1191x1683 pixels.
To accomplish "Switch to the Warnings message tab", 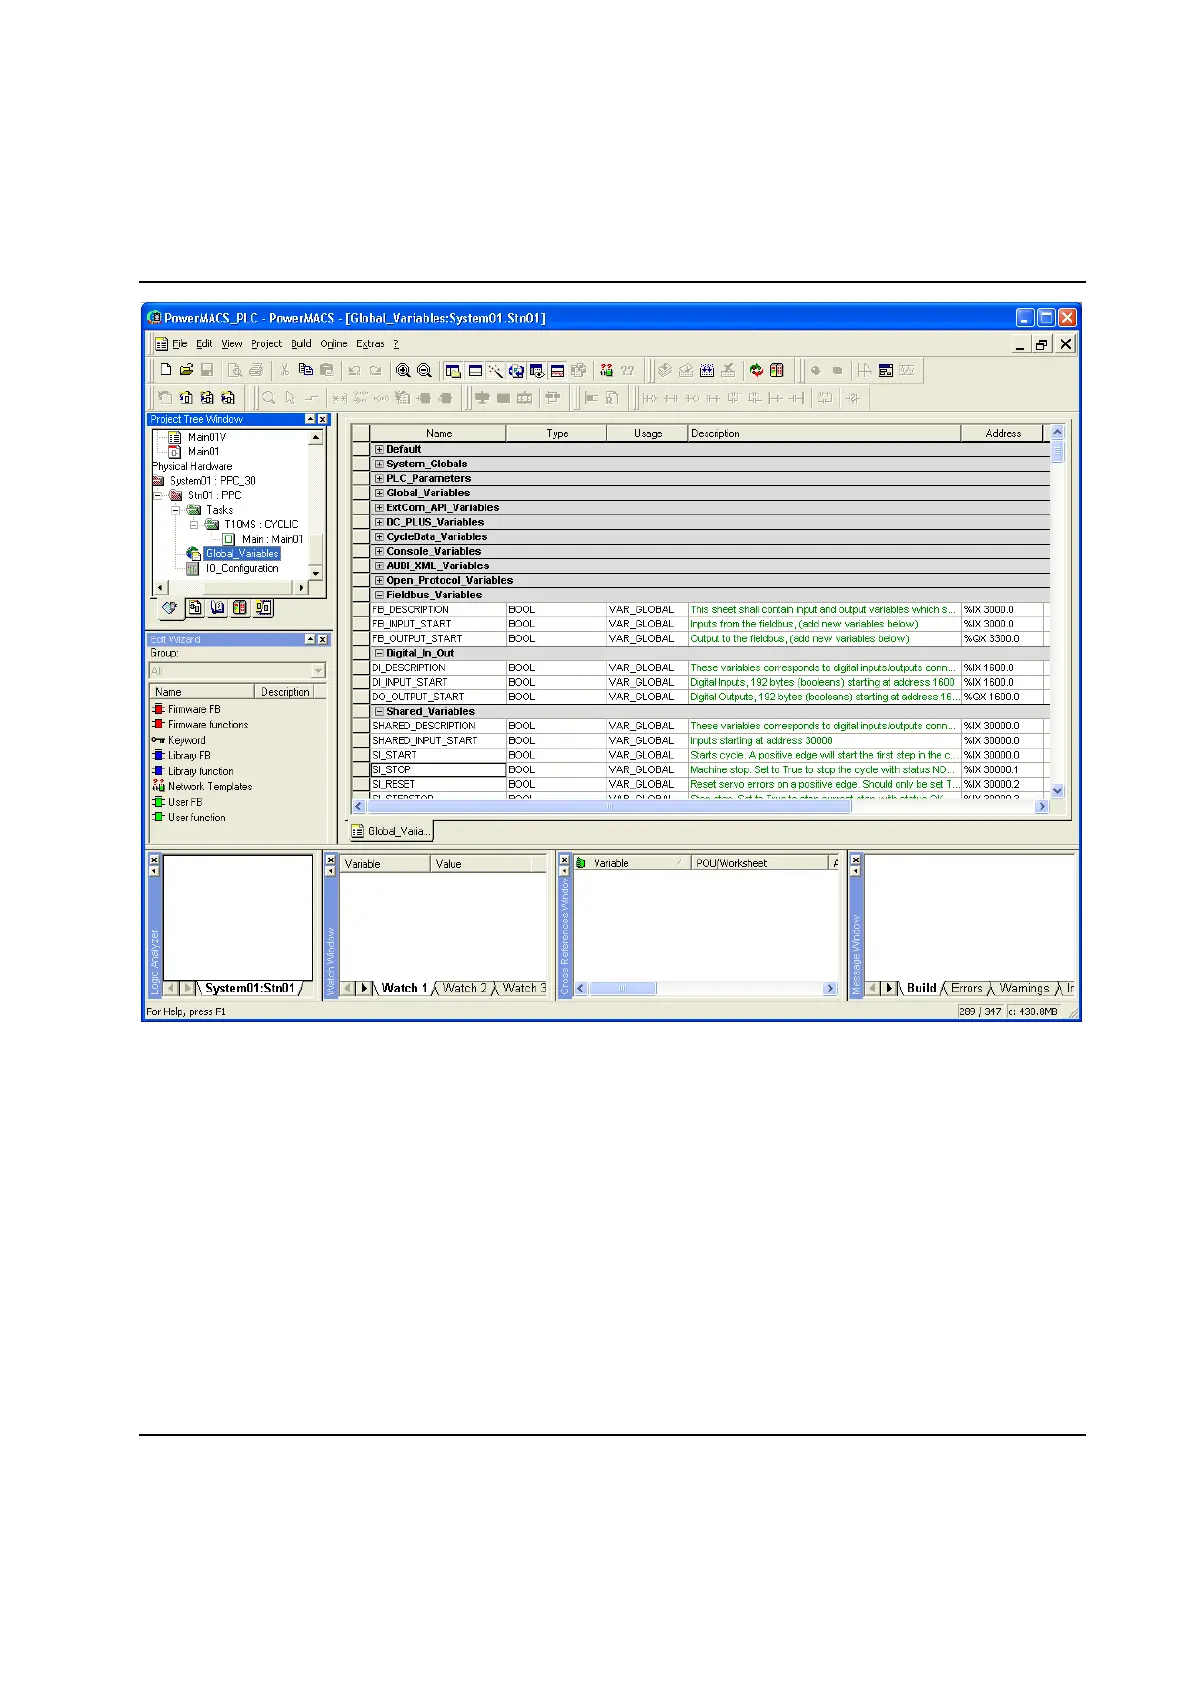I will point(1024,988).
